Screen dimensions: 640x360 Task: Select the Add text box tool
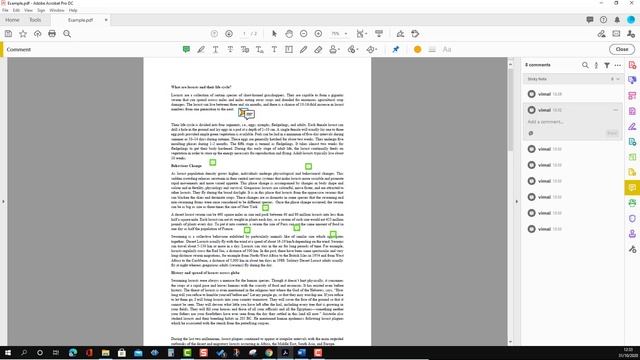pos(289,49)
